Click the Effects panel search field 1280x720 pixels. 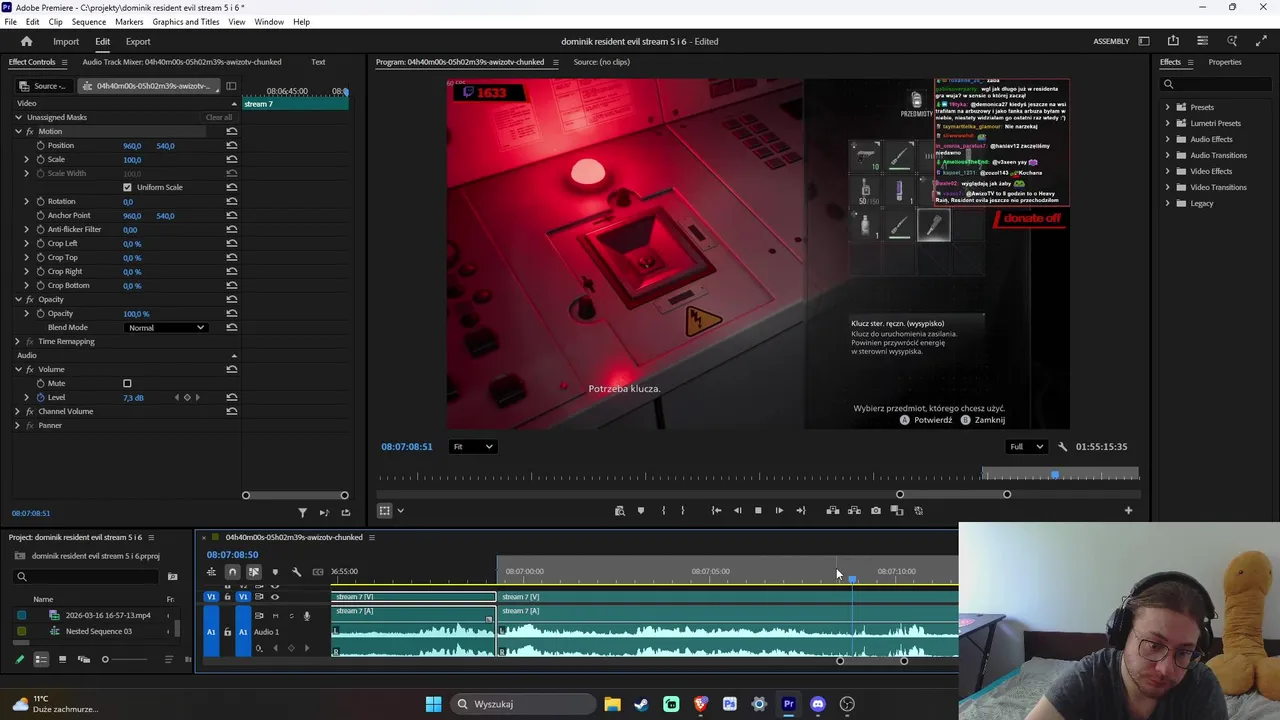click(1216, 84)
